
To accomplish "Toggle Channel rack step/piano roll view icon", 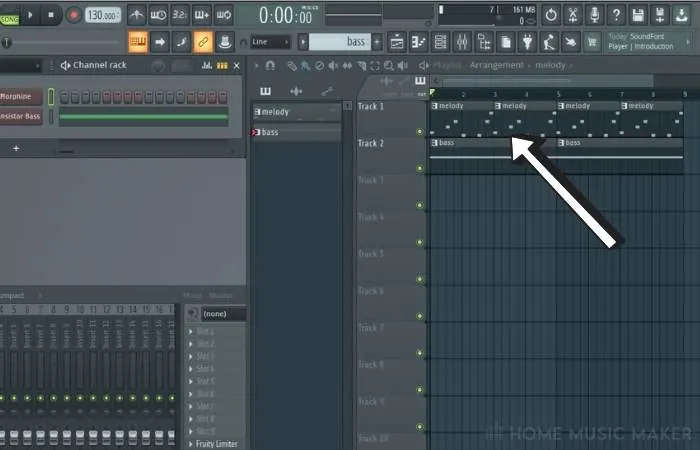I will pyautogui.click(x=222, y=66).
